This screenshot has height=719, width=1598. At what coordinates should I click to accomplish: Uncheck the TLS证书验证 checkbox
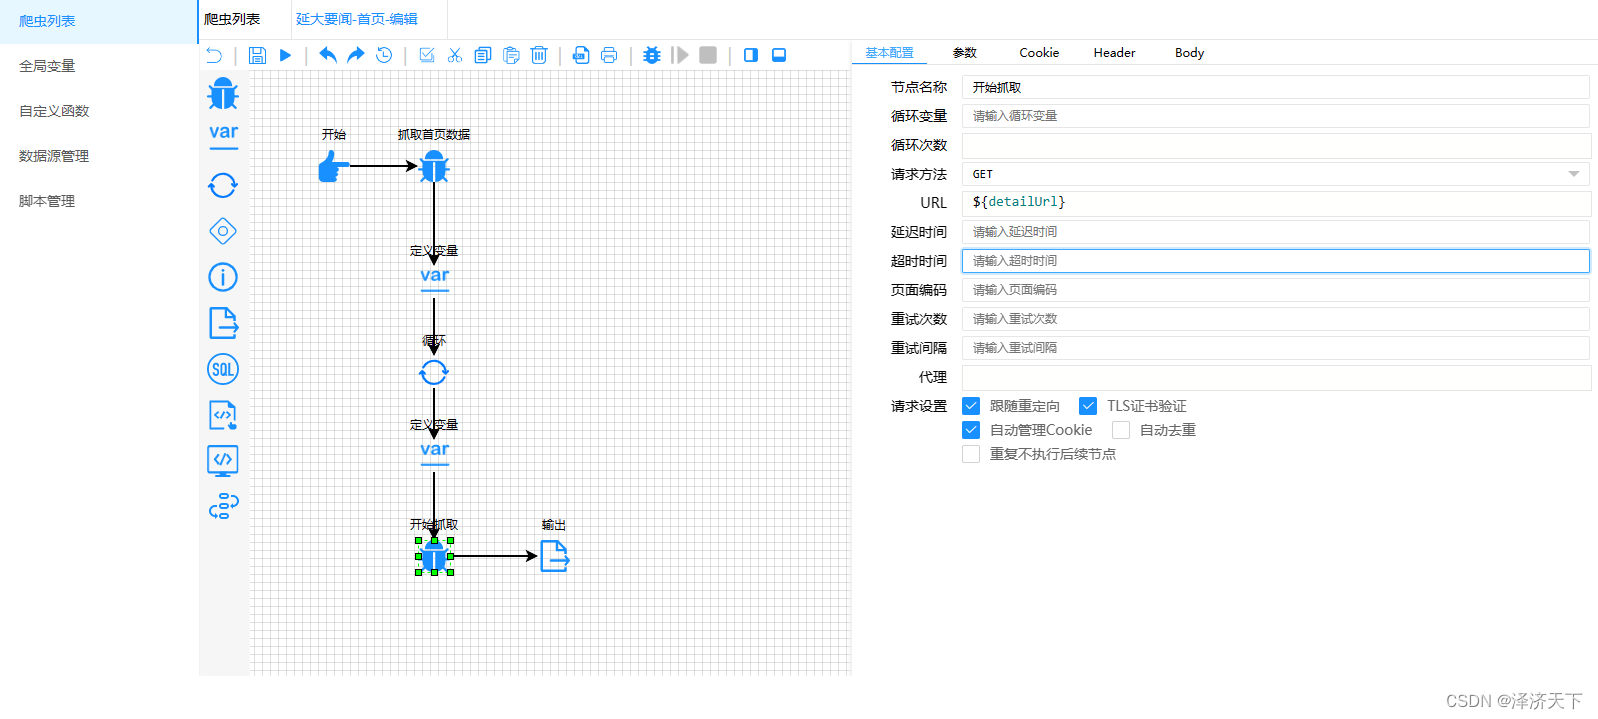pos(1088,406)
